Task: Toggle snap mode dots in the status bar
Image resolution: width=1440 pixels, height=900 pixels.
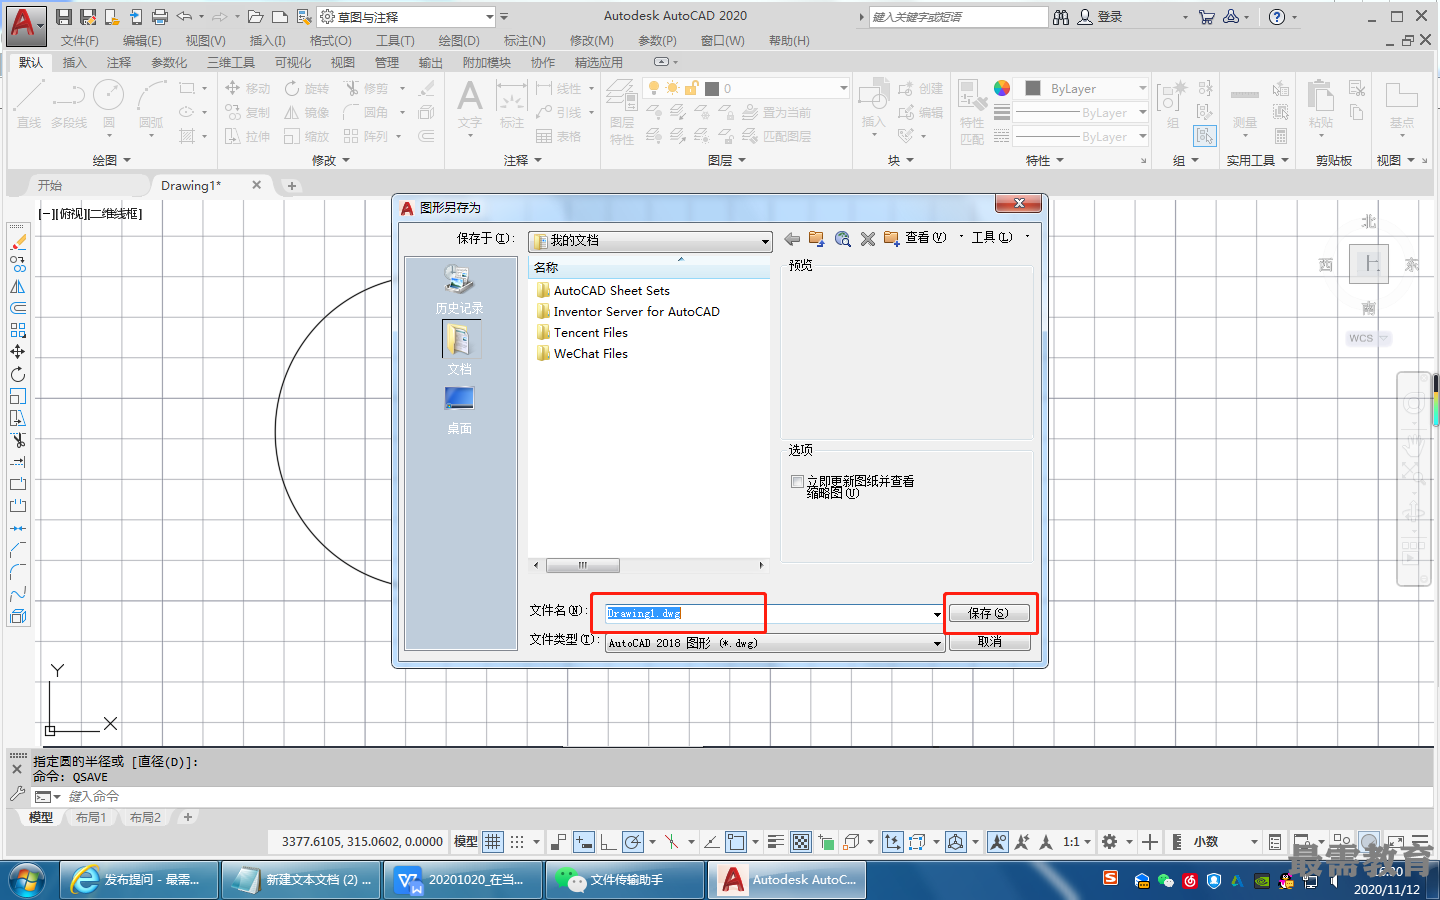Action: tap(517, 842)
